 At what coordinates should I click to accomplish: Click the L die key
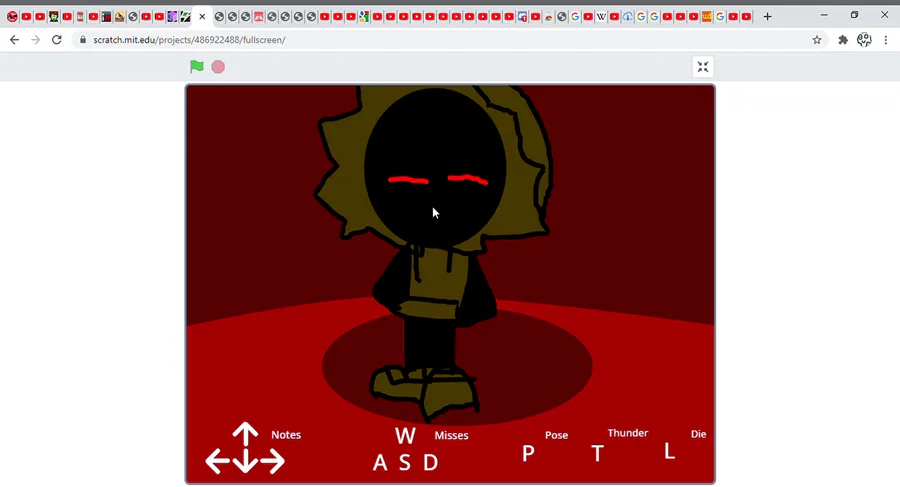[x=669, y=451]
